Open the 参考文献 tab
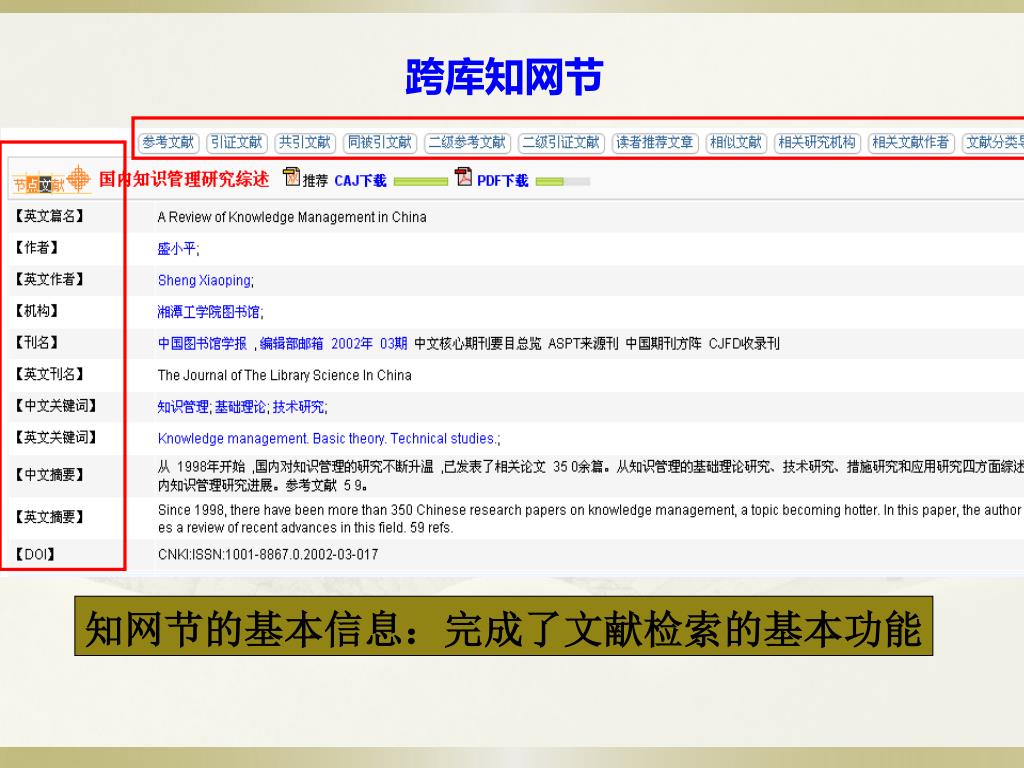Screen dimensions: 1024x768 (x=168, y=142)
